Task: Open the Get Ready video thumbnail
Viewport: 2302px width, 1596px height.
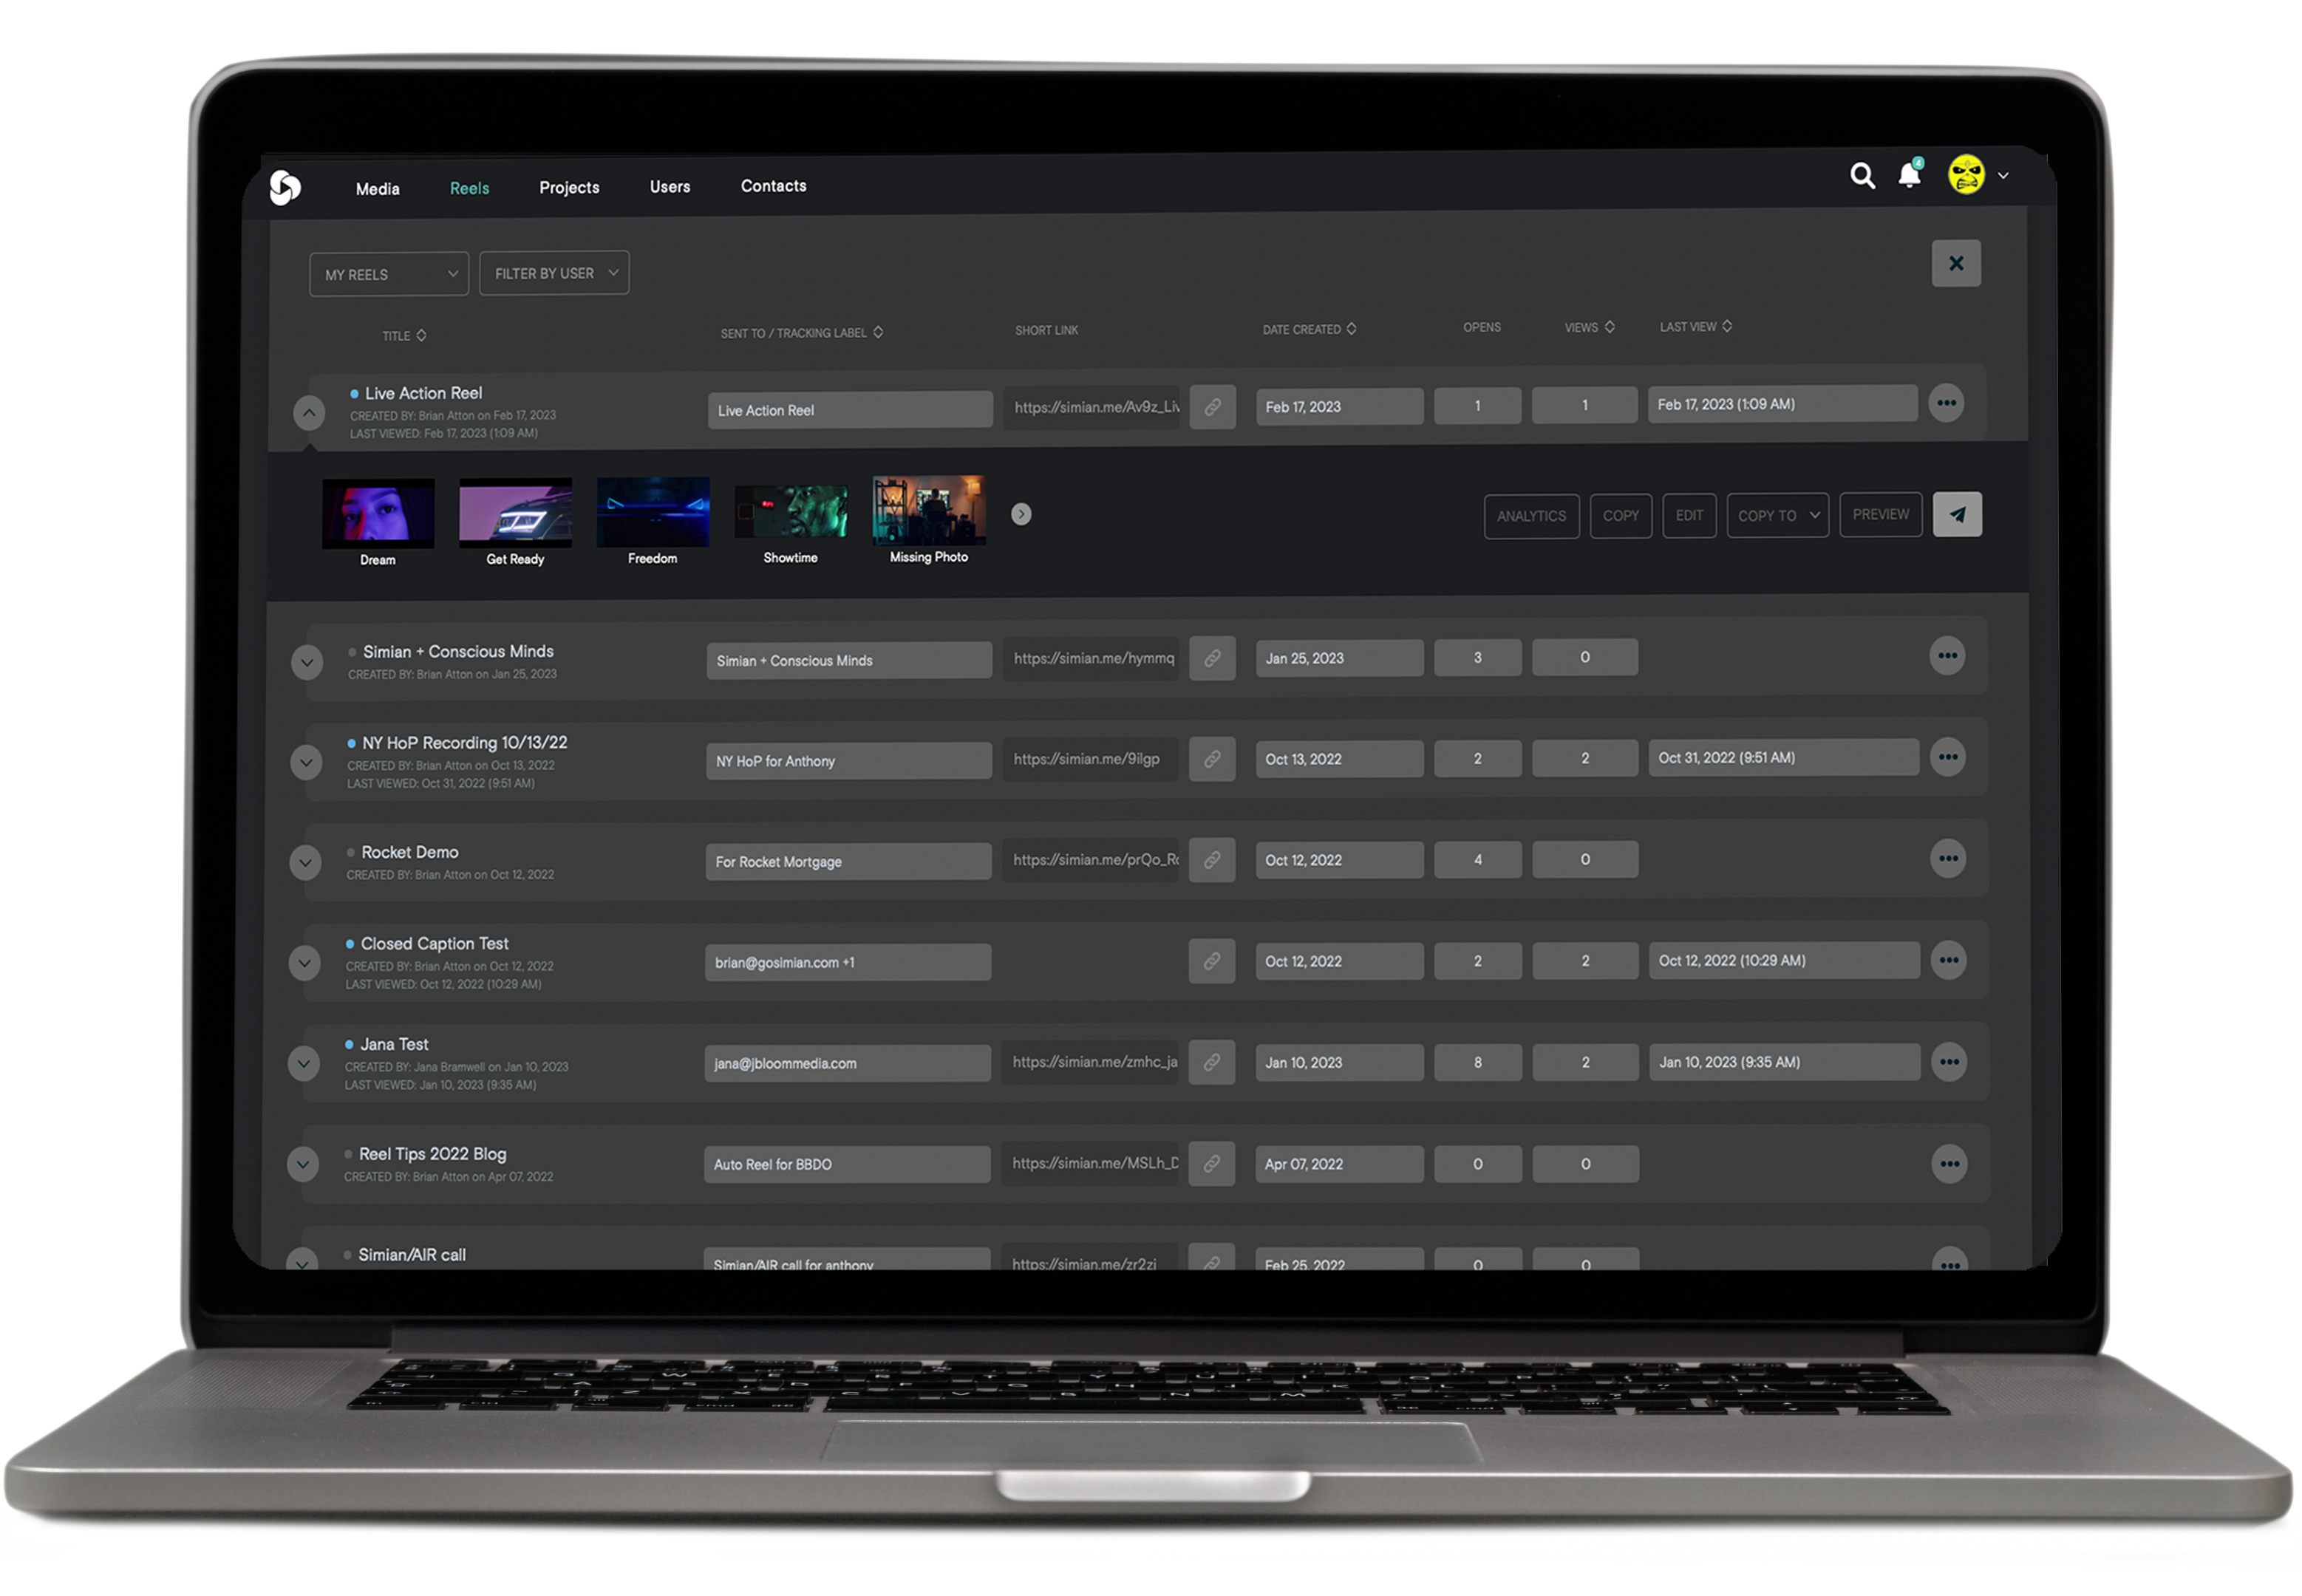Action: click(515, 512)
